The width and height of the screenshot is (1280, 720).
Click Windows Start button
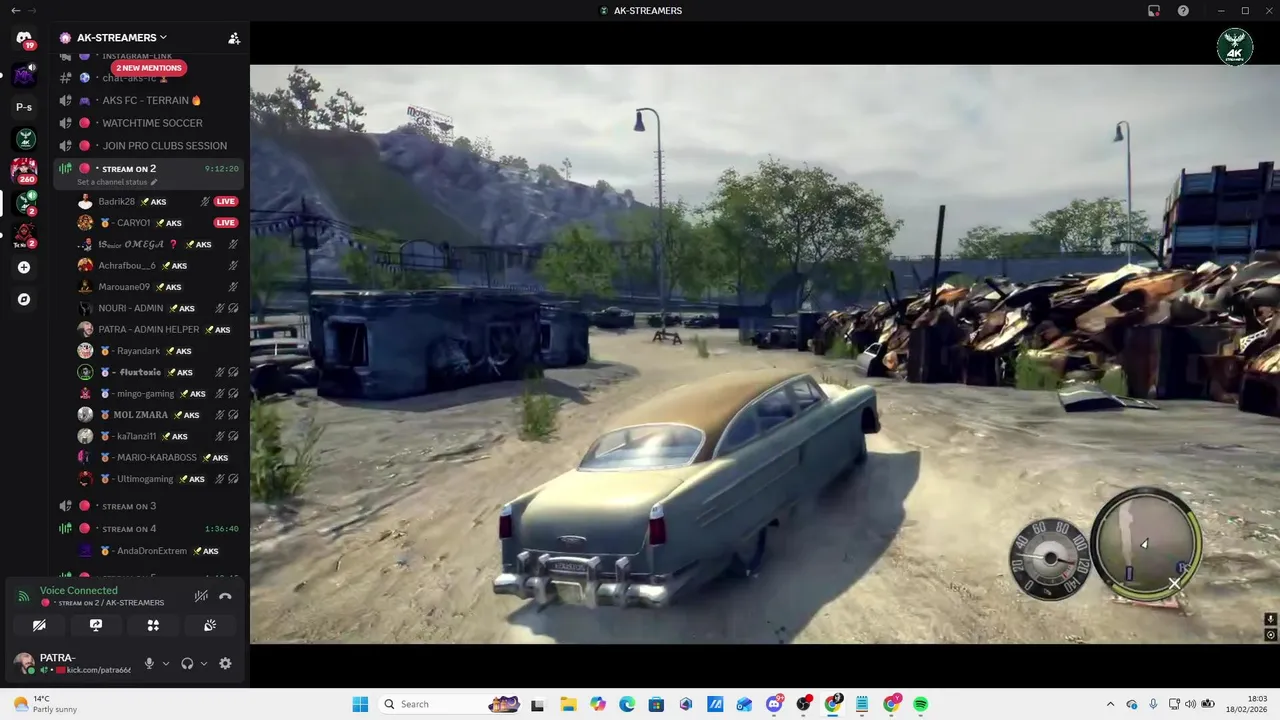(360, 704)
